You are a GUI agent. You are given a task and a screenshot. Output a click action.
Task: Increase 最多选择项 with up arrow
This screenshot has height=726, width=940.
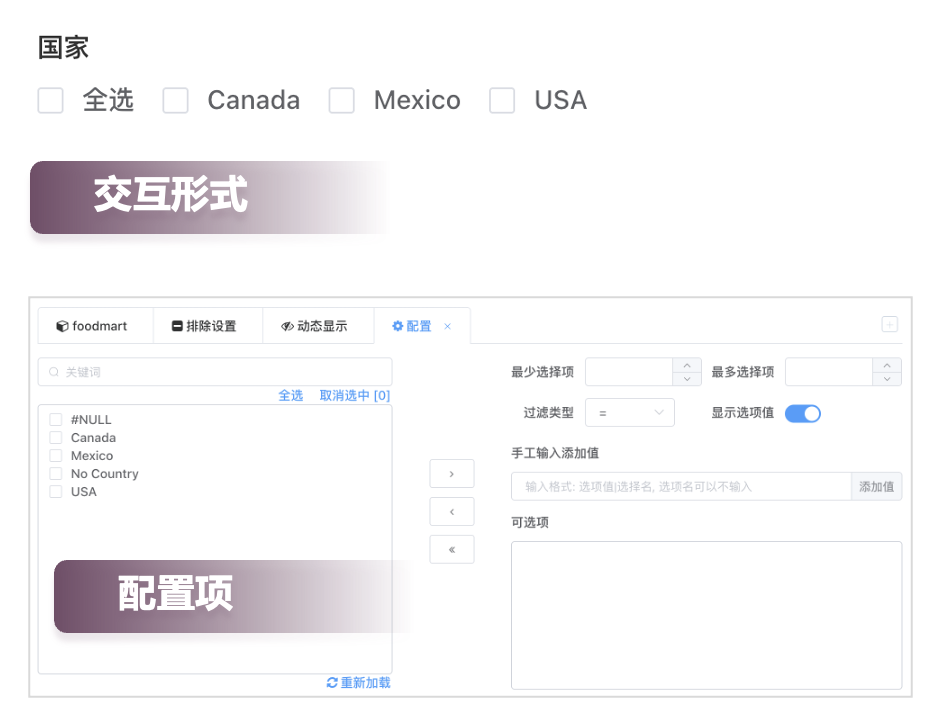887,365
